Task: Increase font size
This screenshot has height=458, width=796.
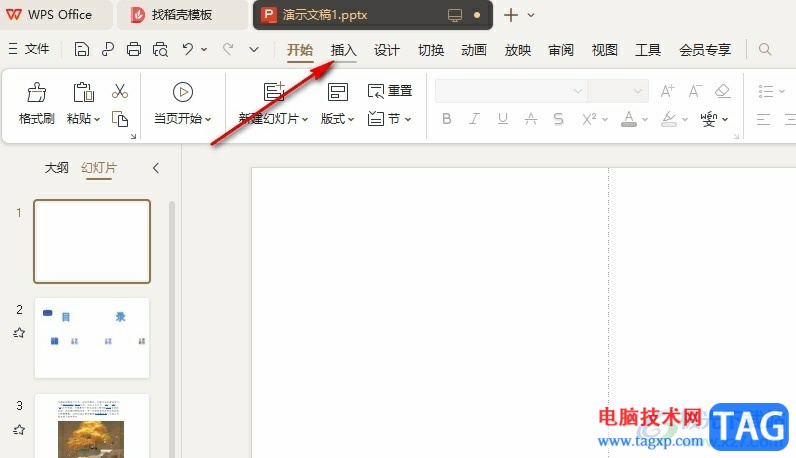Action: (x=667, y=91)
